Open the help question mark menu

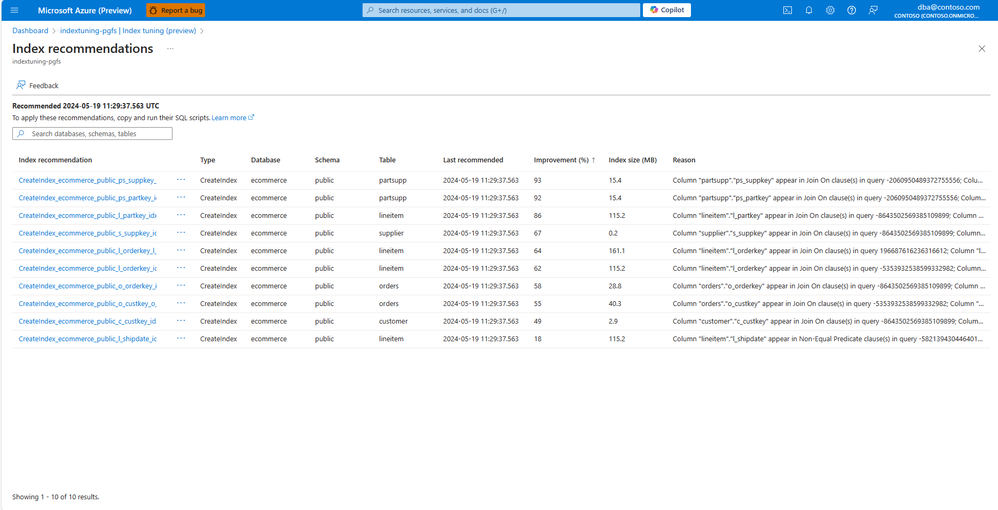point(852,10)
